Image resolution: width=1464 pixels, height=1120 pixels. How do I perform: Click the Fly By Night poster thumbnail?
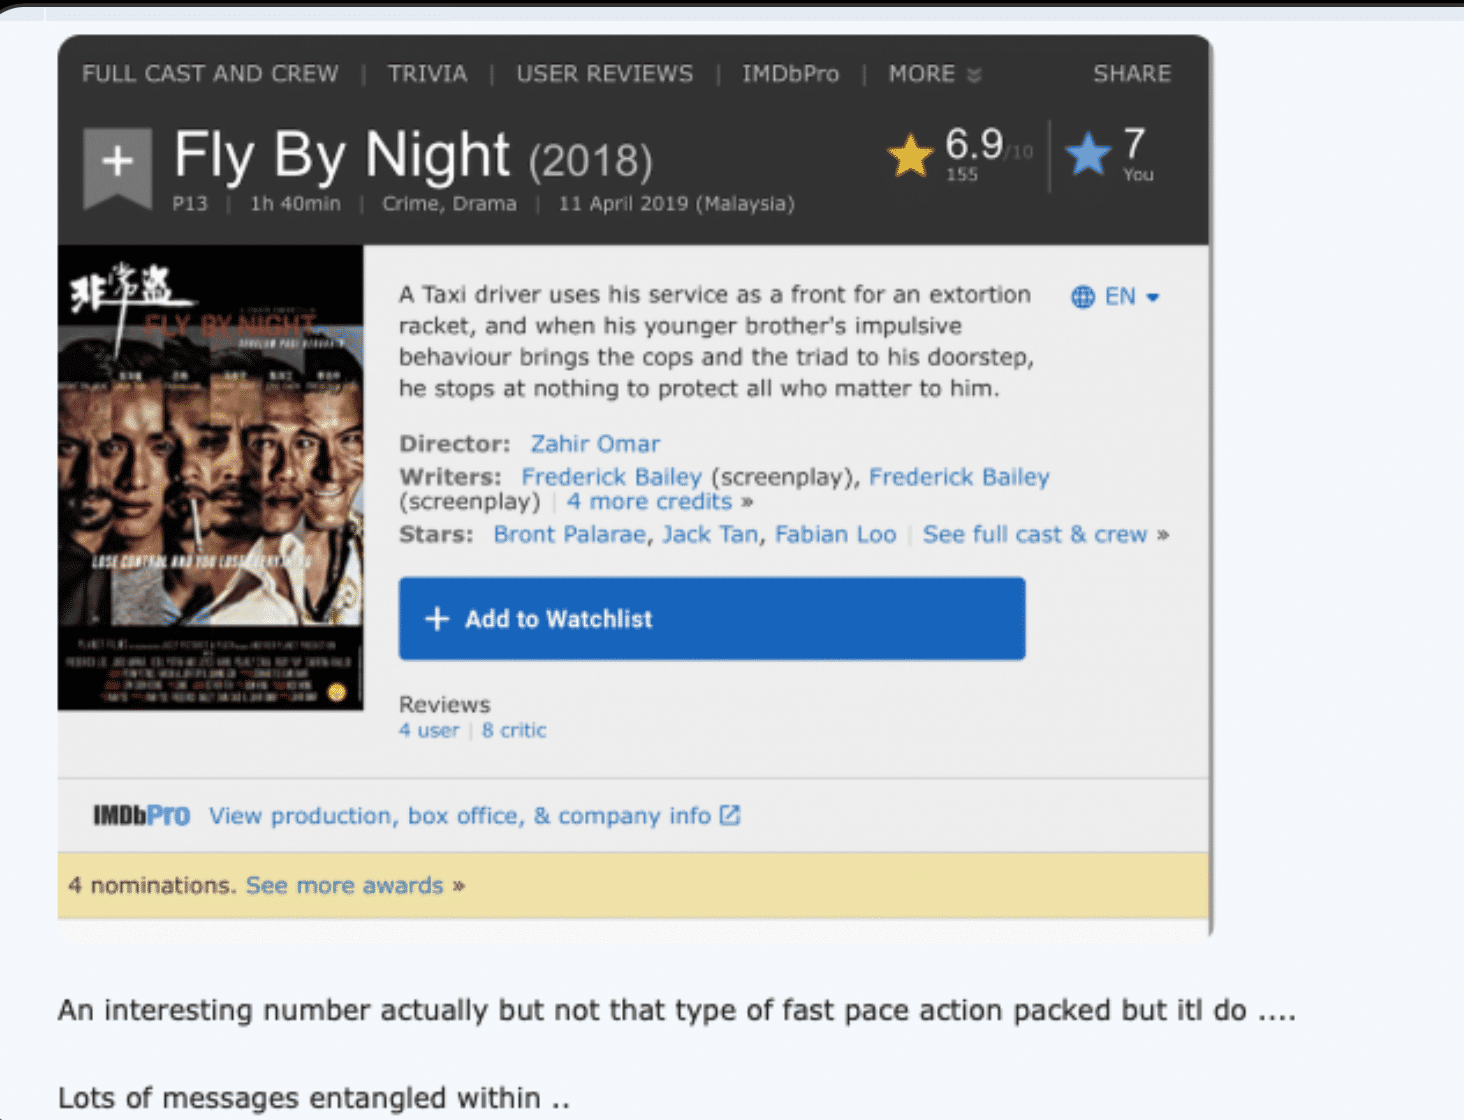point(210,478)
